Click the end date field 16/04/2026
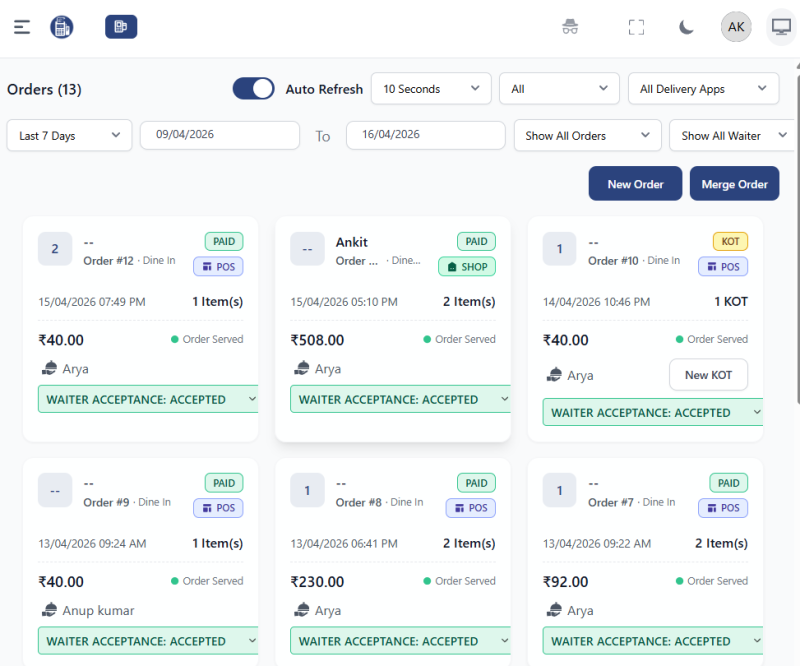This screenshot has width=800, height=666. click(426, 135)
